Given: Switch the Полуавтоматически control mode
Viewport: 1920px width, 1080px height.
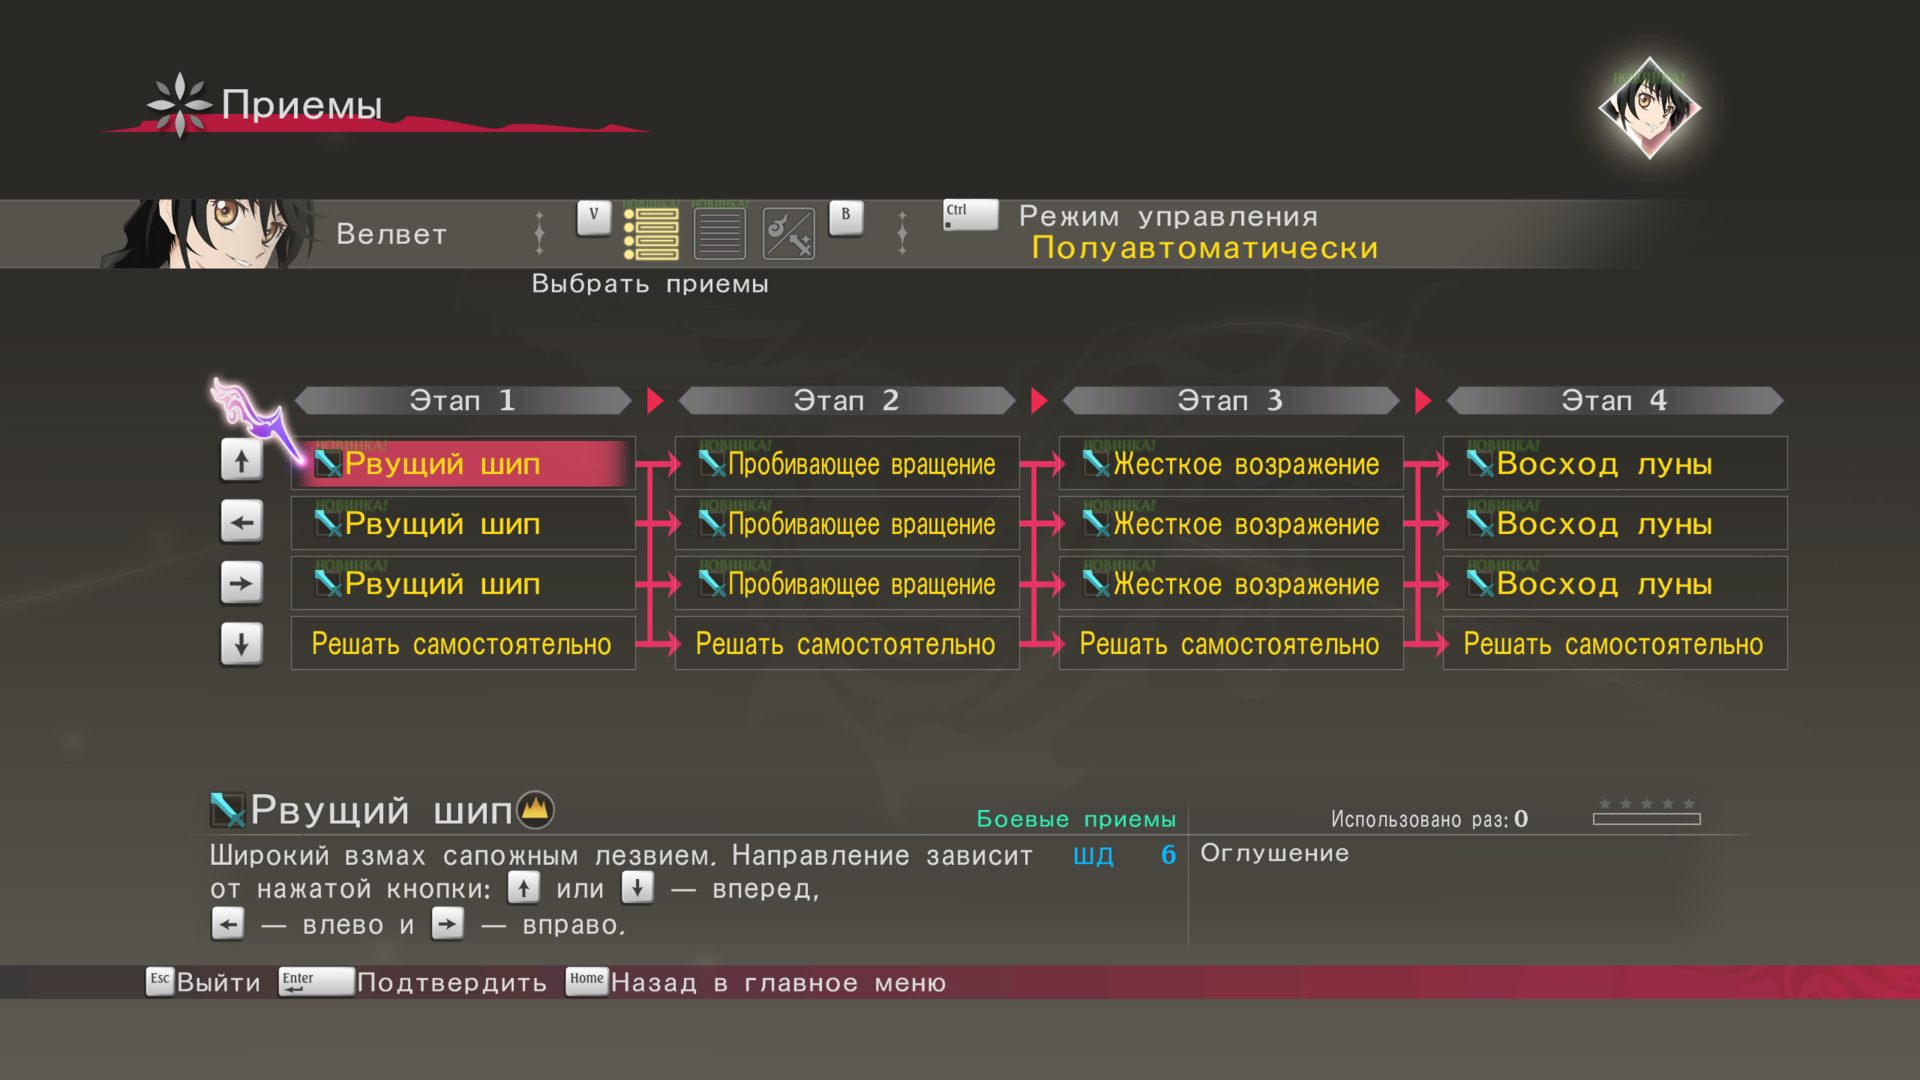Looking at the screenshot, I should [x=1204, y=248].
